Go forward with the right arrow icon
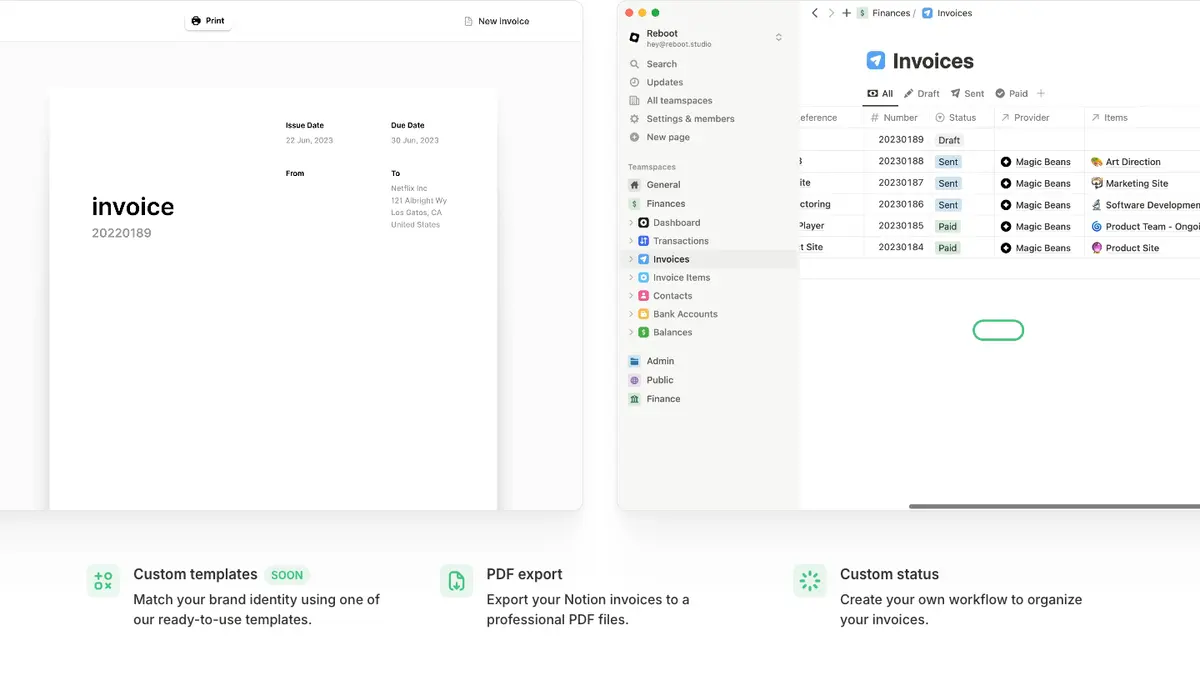This screenshot has height=696, width=1200. pos(831,13)
